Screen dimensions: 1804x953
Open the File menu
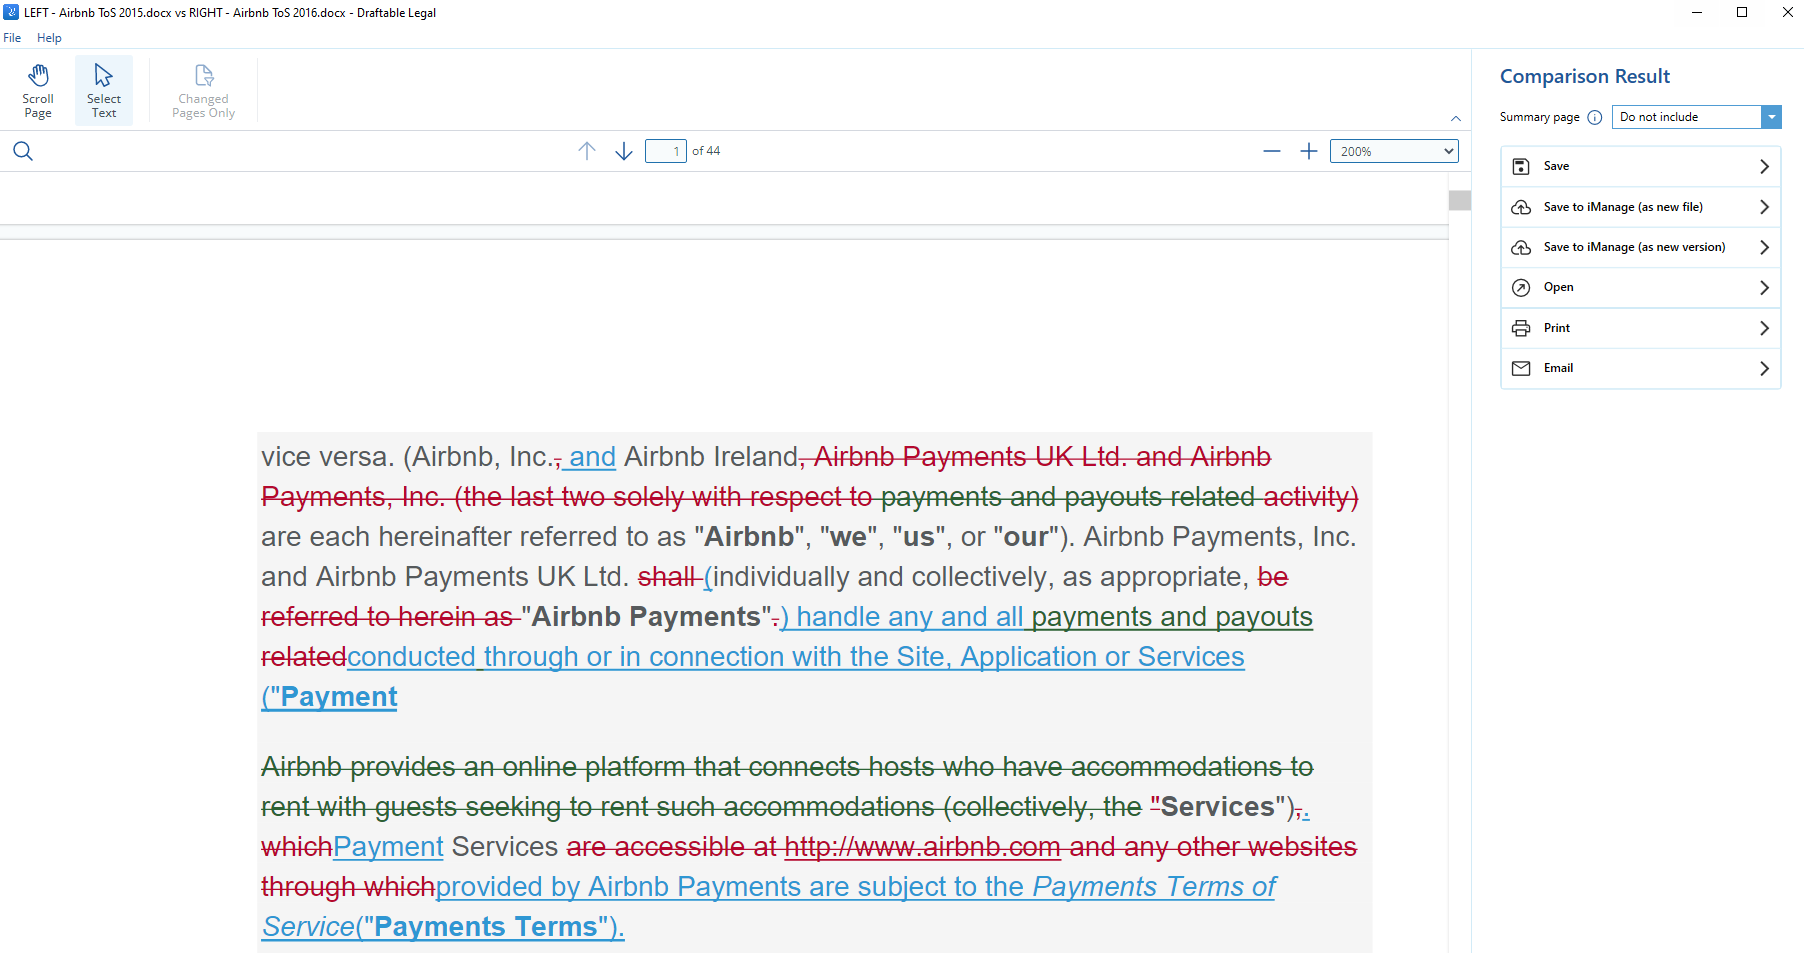click(12, 38)
